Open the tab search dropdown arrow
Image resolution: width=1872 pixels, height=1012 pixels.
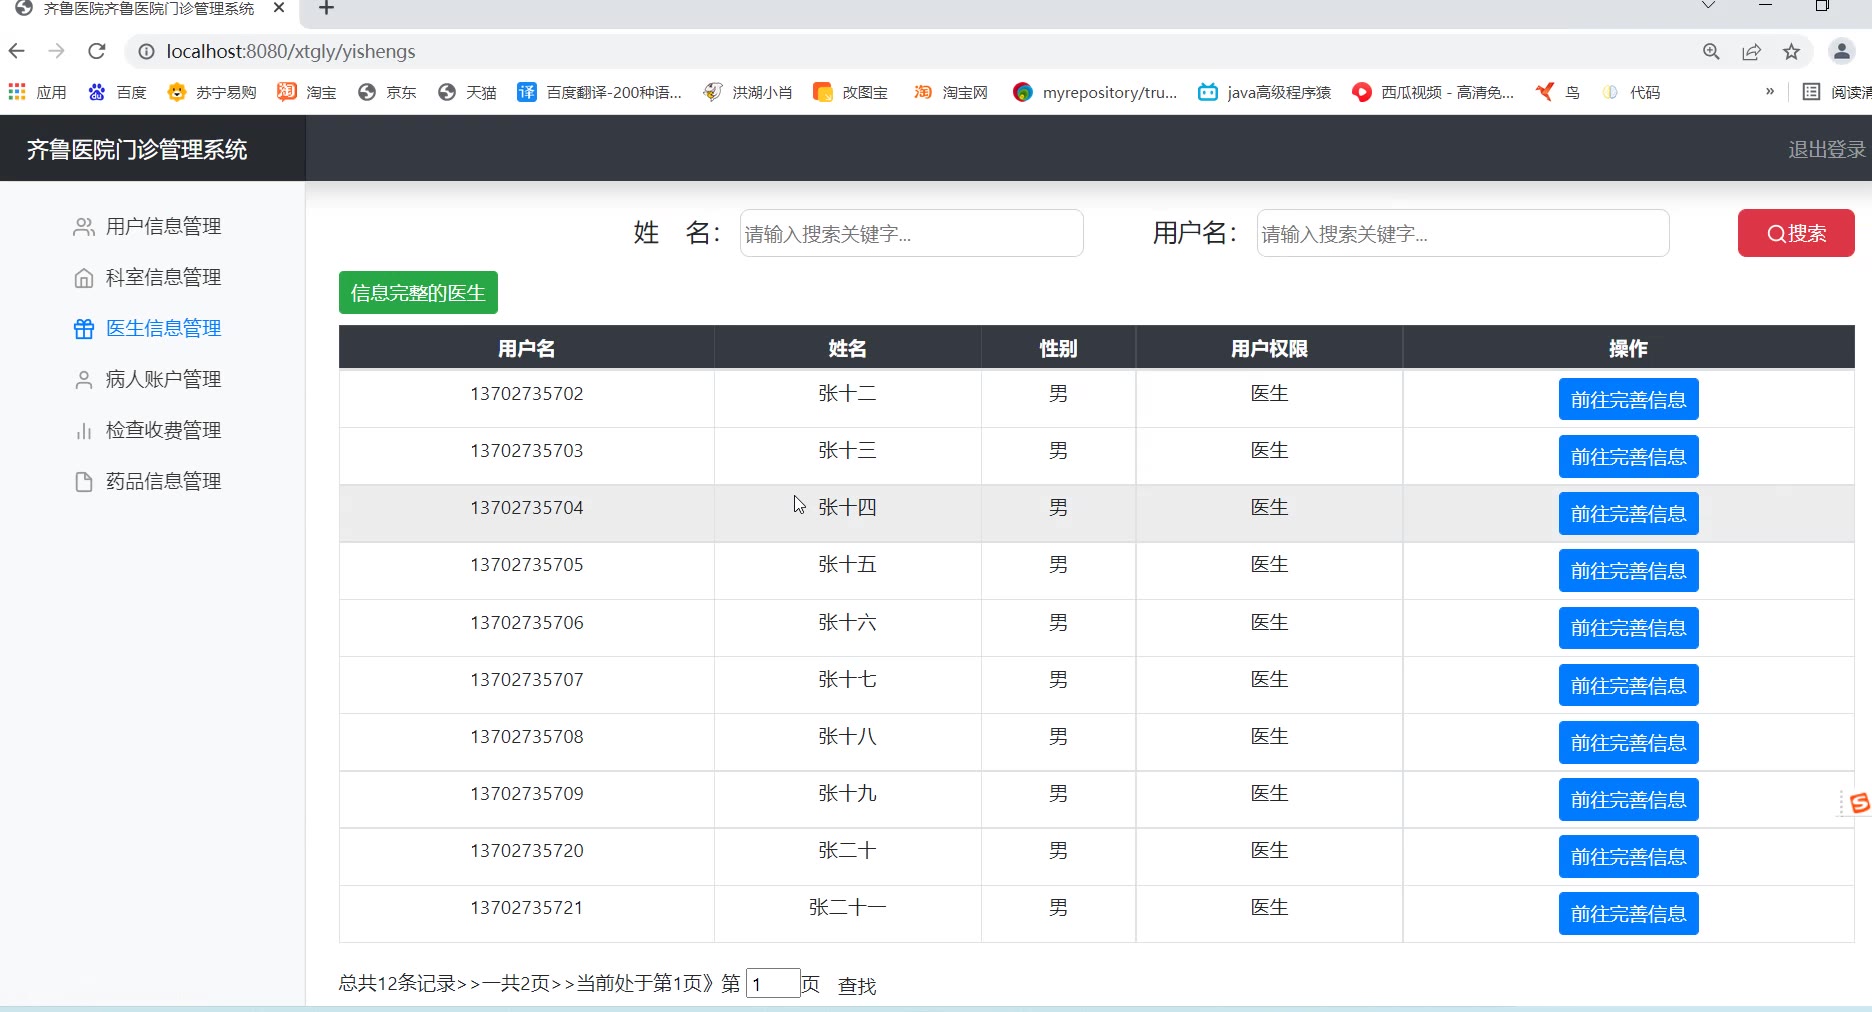pyautogui.click(x=1708, y=6)
